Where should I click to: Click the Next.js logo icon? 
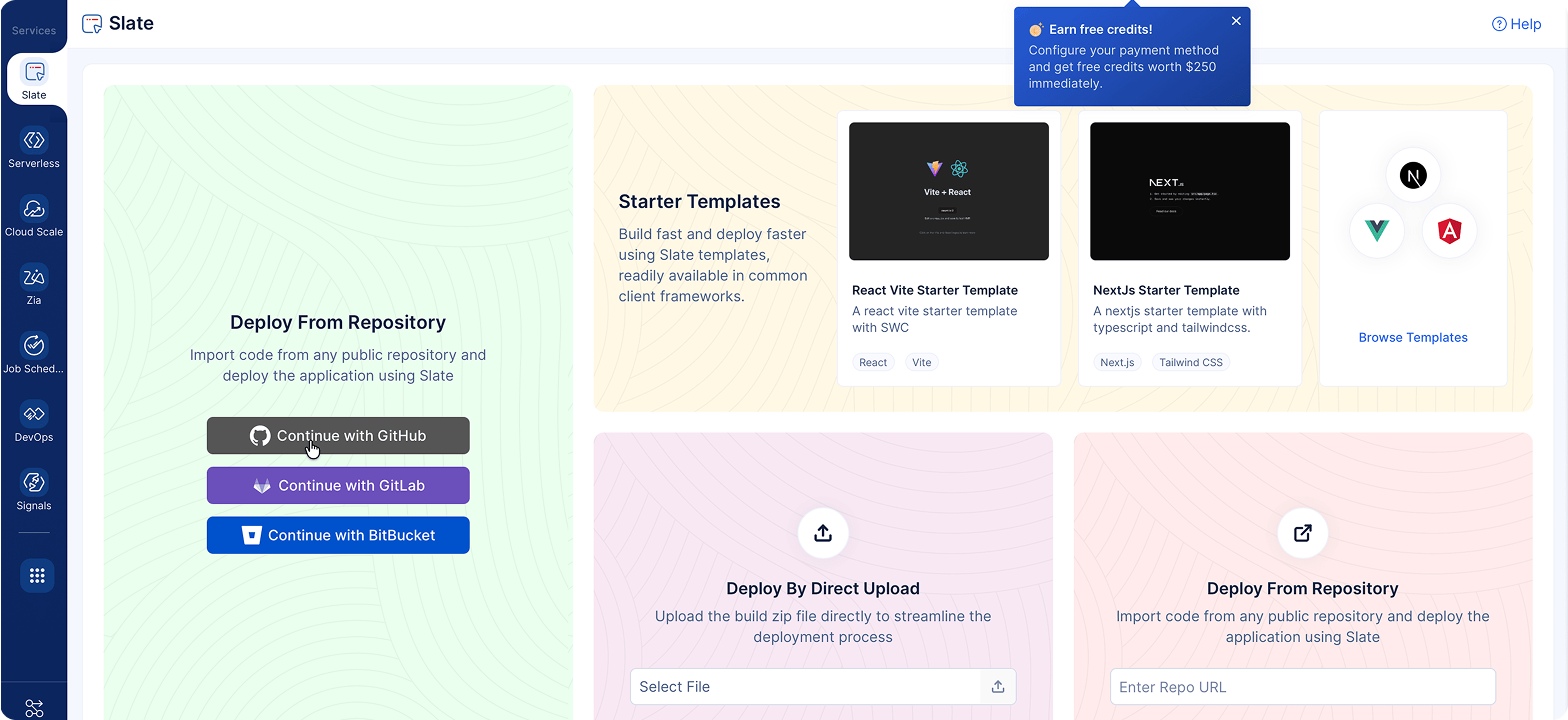coord(1413,176)
